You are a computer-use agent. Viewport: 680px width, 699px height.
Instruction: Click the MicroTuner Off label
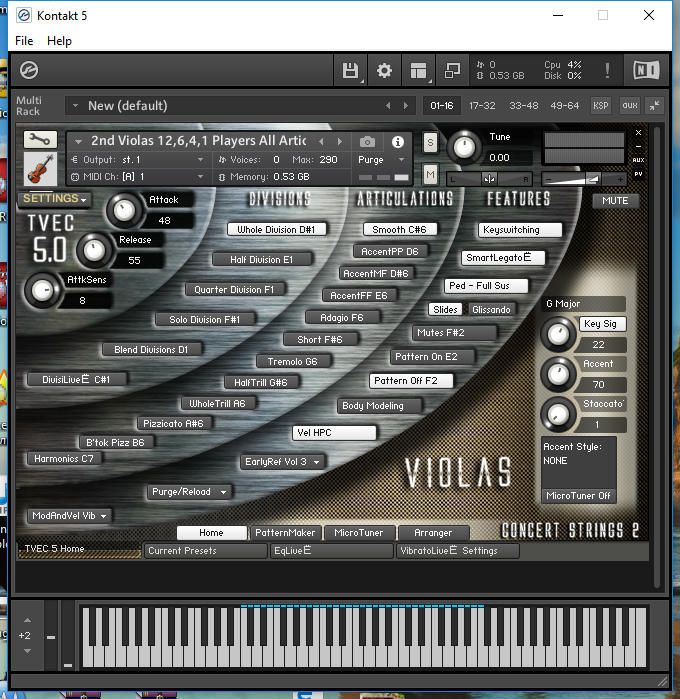tap(578, 496)
